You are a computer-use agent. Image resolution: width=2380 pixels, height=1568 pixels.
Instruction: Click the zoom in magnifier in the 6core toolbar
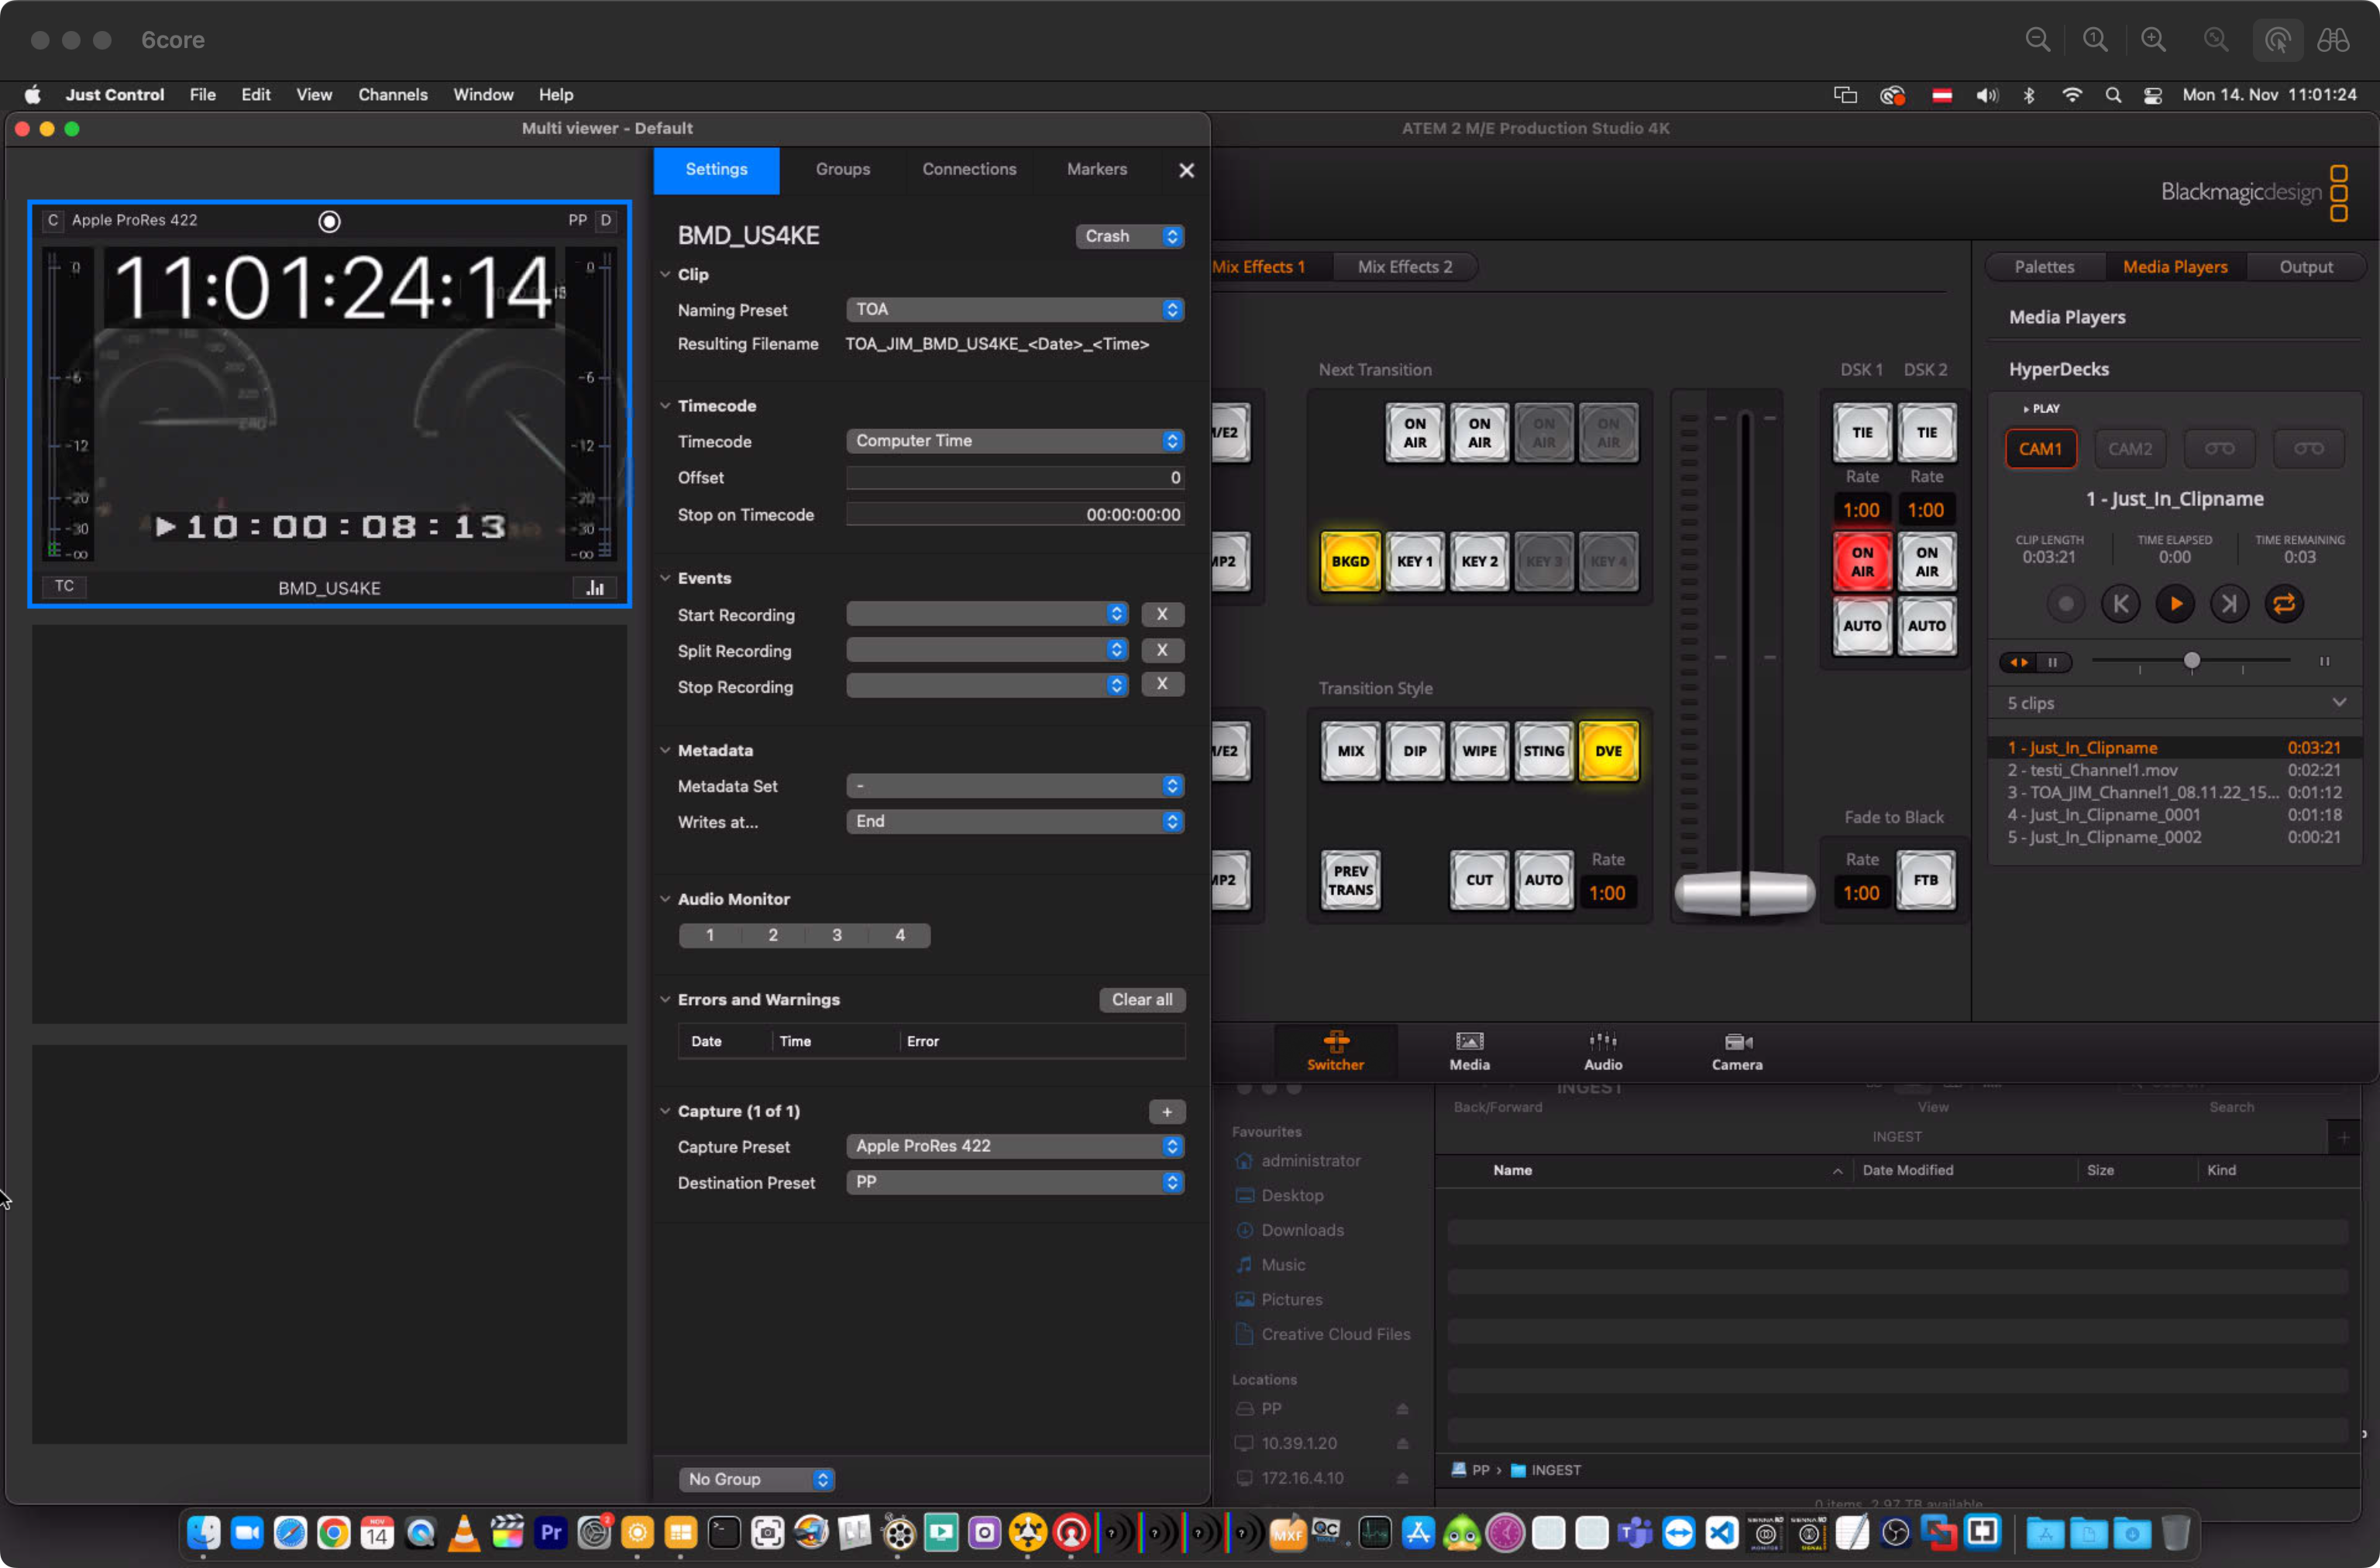[2153, 40]
